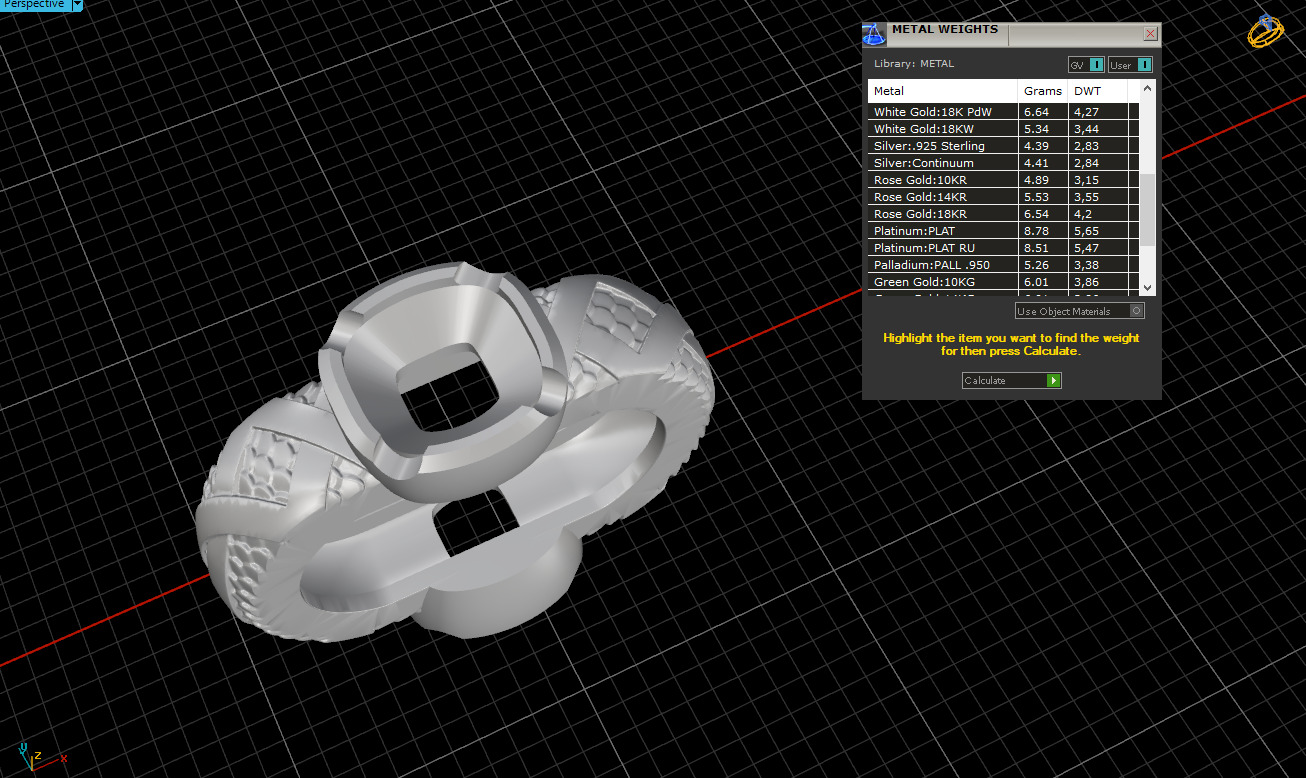Select the Platinum:PLAT RU row
1306x778 pixels.
point(1003,248)
